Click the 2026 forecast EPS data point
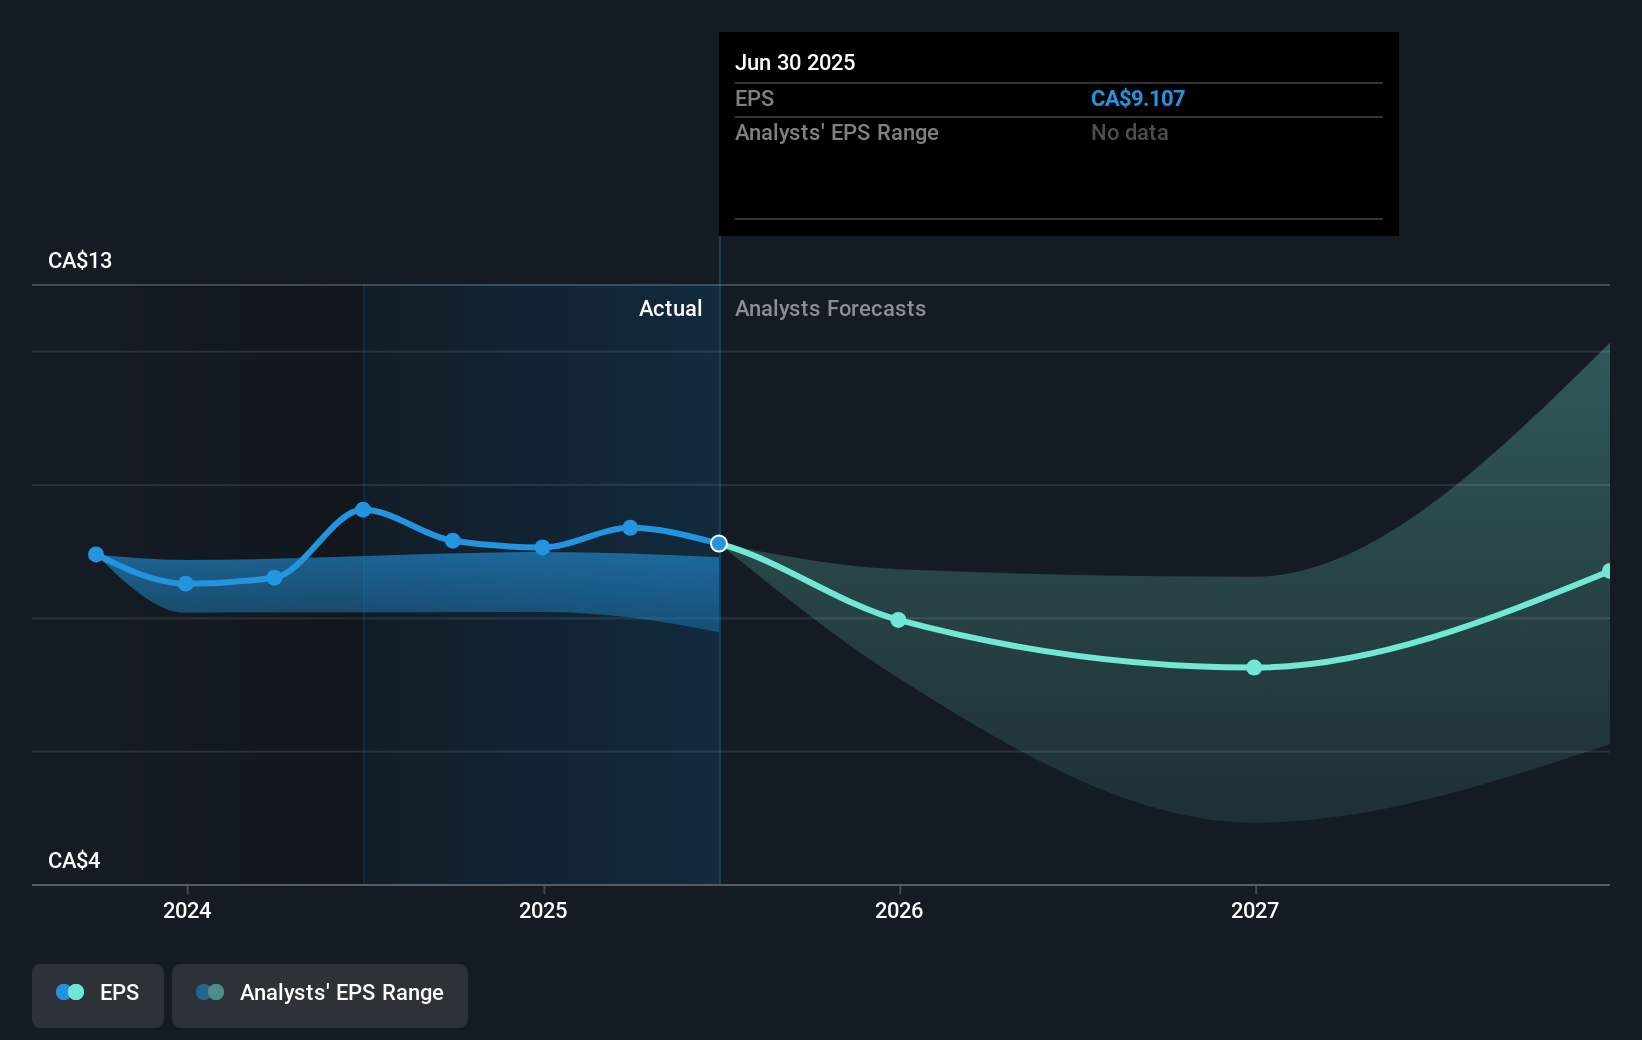The image size is (1642, 1040). pos(898,620)
